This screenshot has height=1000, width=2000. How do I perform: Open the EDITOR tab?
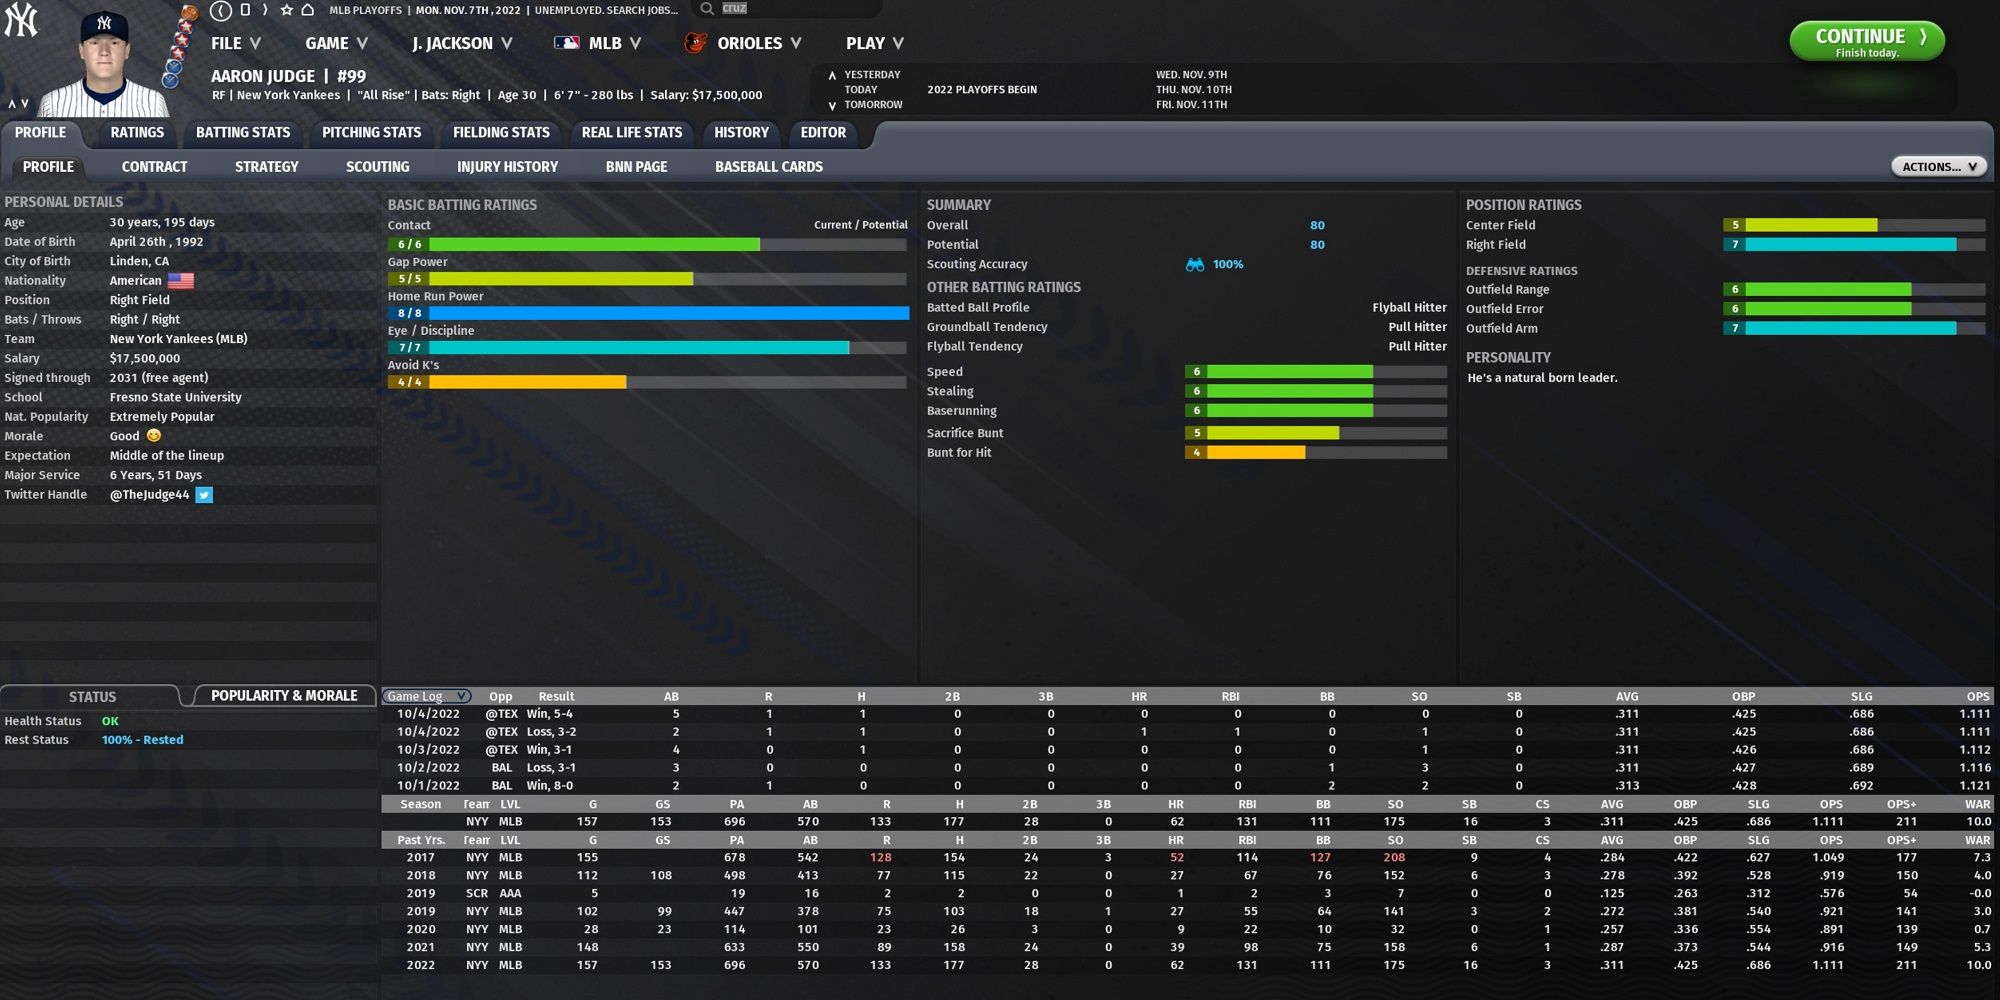click(823, 132)
